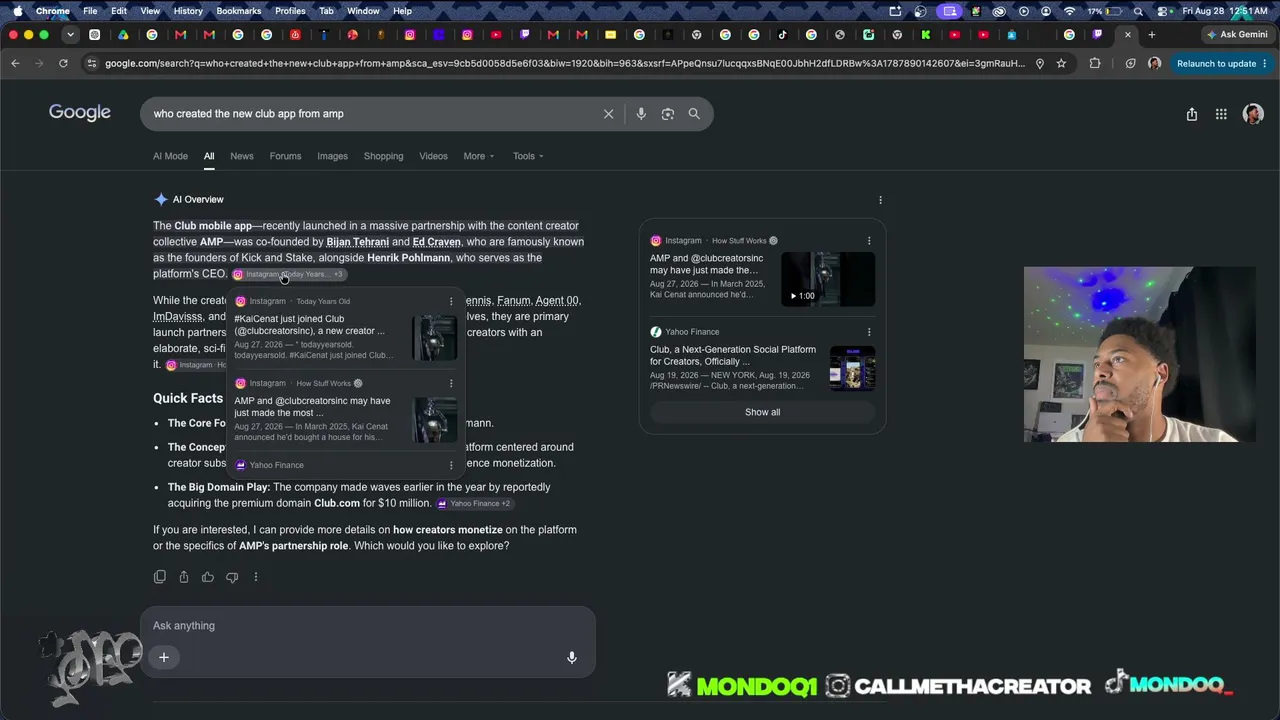Open the '#KaiCenat just joined Club' popup result
Viewport: 1280px width, 720px height.
click(x=309, y=325)
